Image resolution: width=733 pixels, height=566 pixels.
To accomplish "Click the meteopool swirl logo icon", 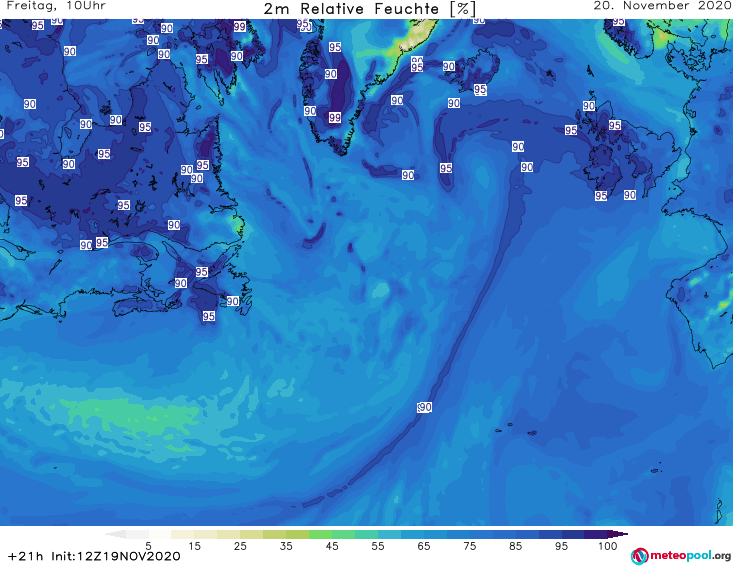I will click(x=640, y=556).
